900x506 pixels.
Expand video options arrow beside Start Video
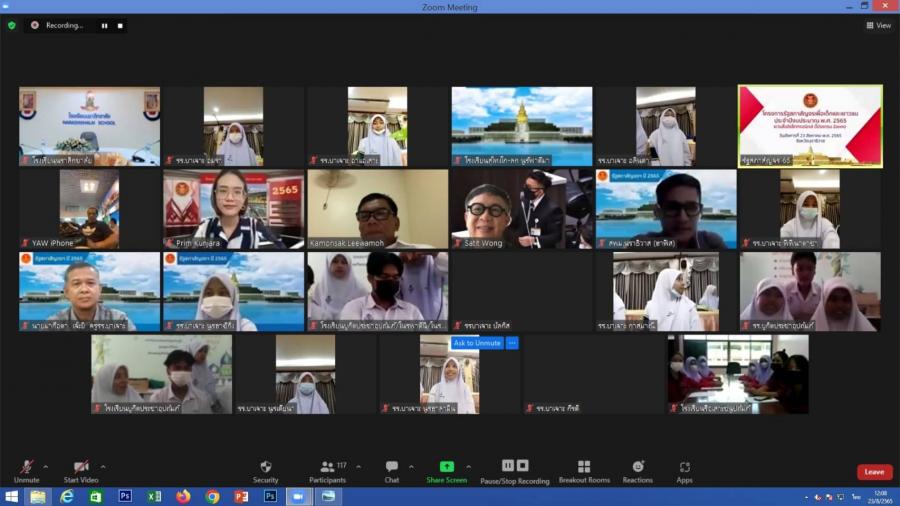[x=103, y=466]
